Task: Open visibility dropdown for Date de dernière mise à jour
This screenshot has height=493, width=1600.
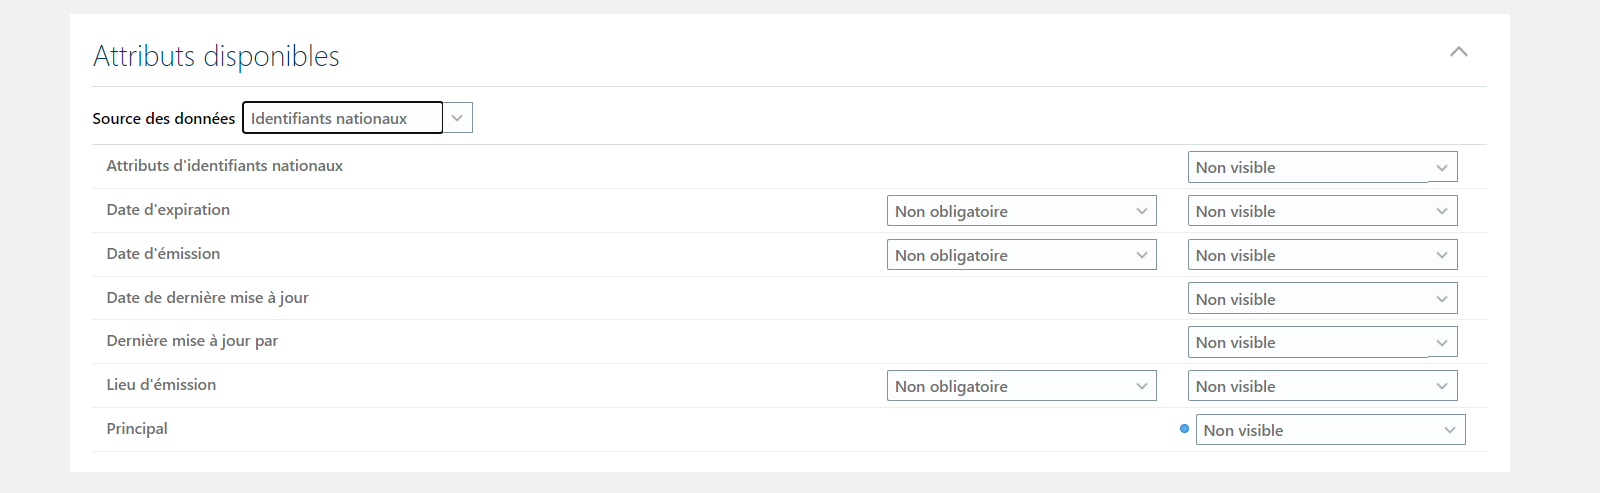Action: click(1322, 299)
